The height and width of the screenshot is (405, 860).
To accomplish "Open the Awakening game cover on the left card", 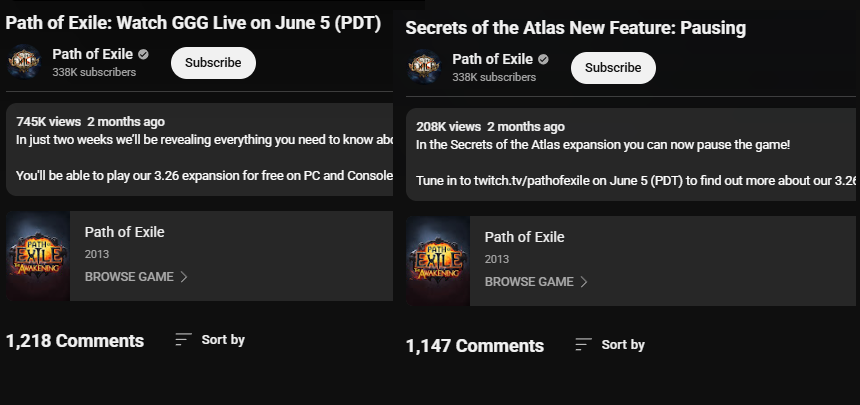I will (x=38, y=256).
